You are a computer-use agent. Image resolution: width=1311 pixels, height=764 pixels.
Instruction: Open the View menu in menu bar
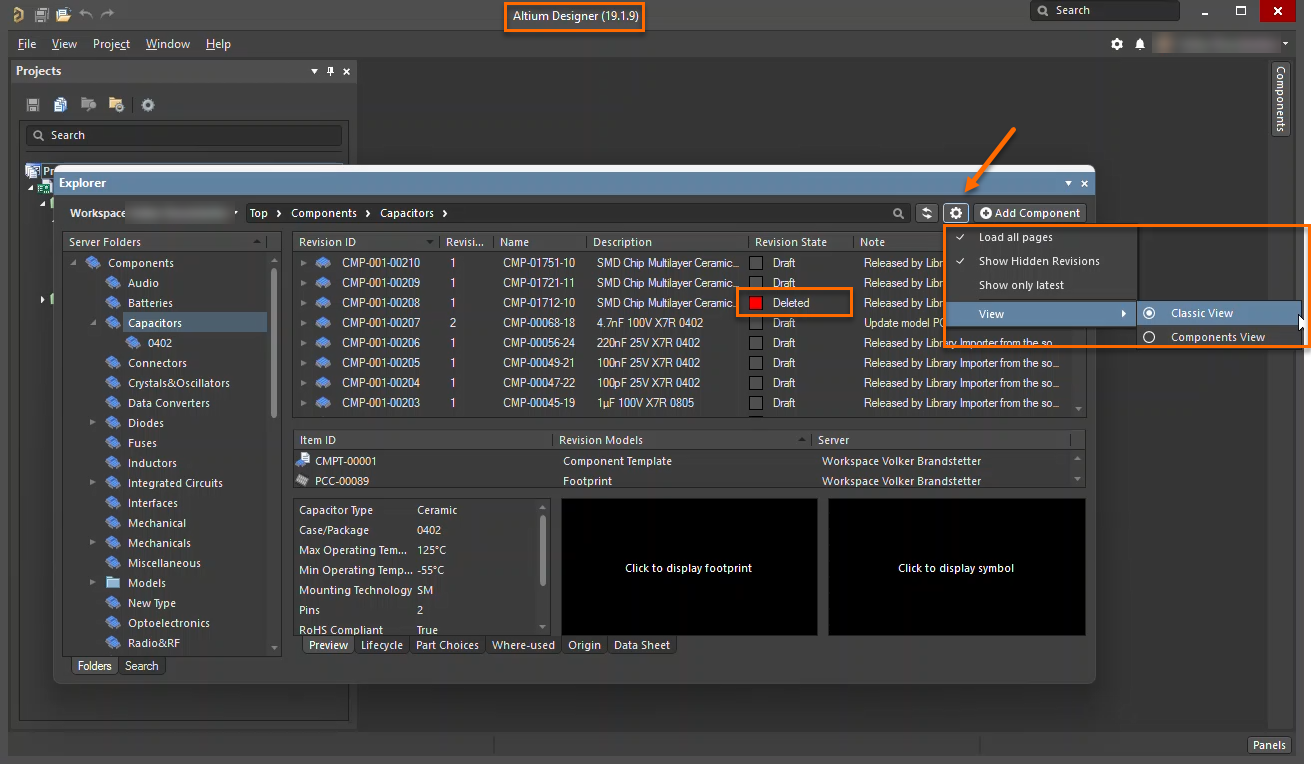click(x=64, y=44)
